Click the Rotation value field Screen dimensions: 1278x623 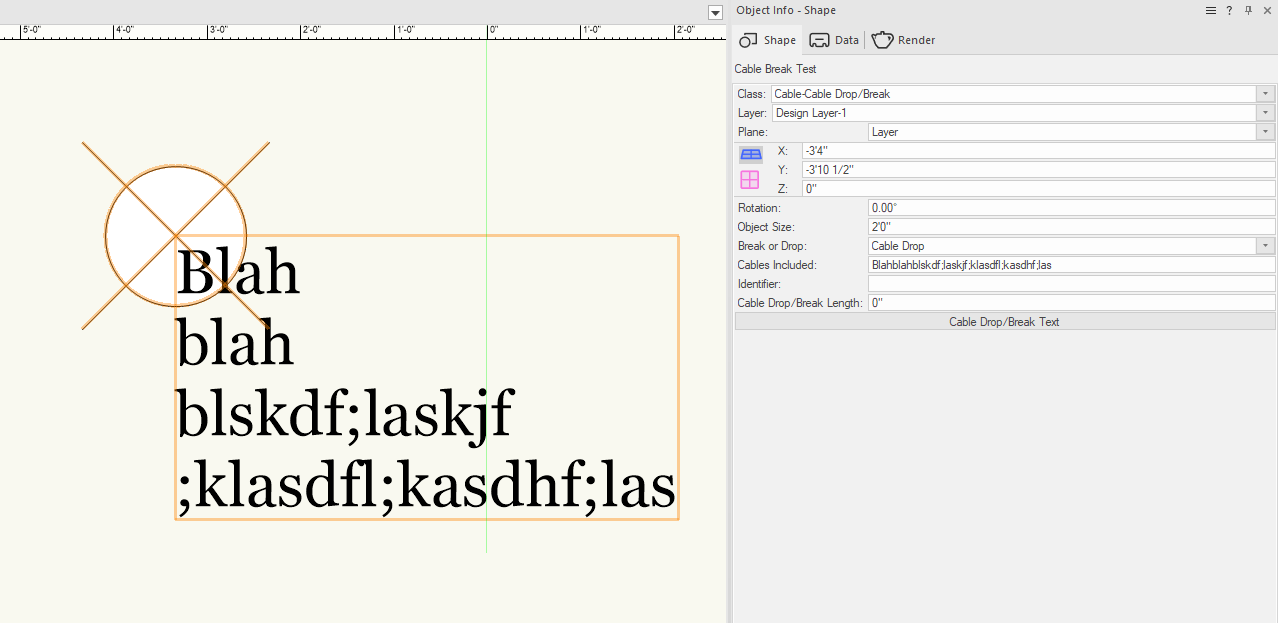(1070, 208)
